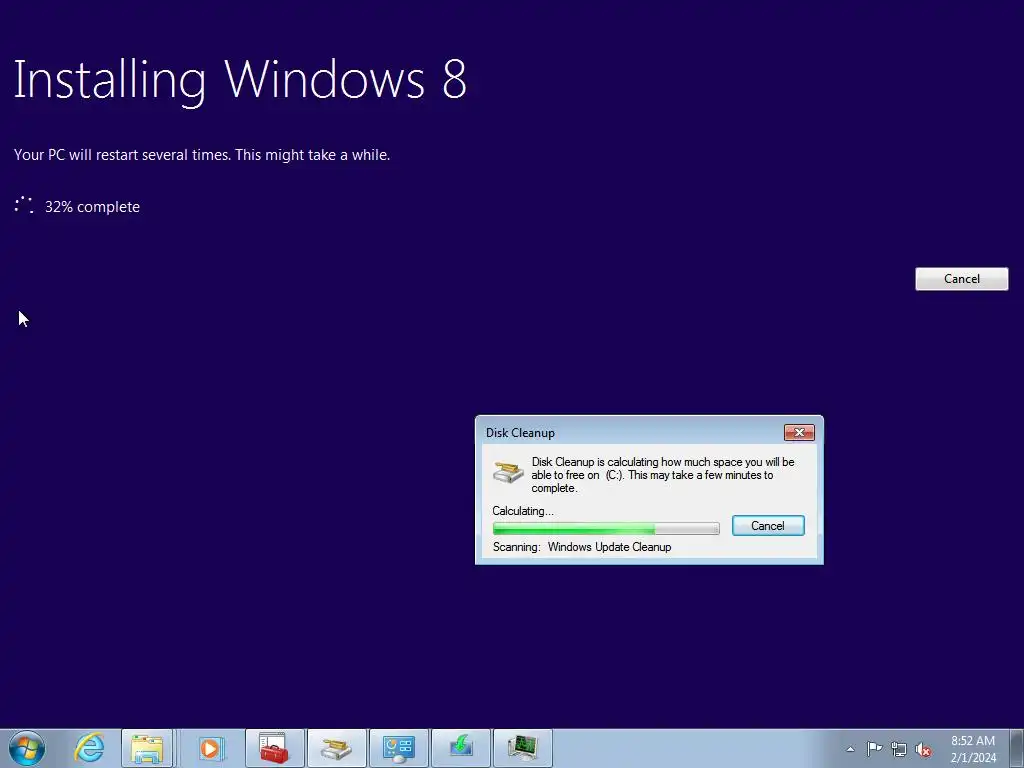Open Action Center flag icon

coord(874,749)
